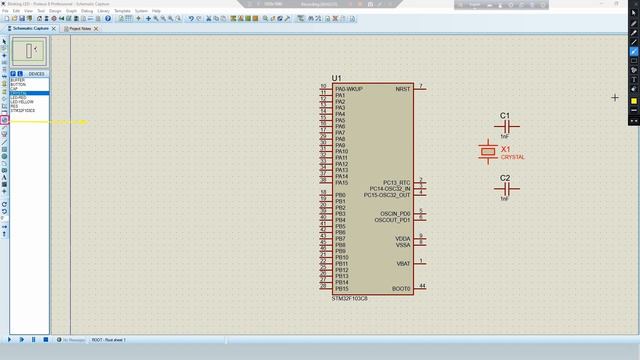The width and height of the screenshot is (640, 360).
Task: Select the U1 STM32F103C6 chip body
Action: 373,189
